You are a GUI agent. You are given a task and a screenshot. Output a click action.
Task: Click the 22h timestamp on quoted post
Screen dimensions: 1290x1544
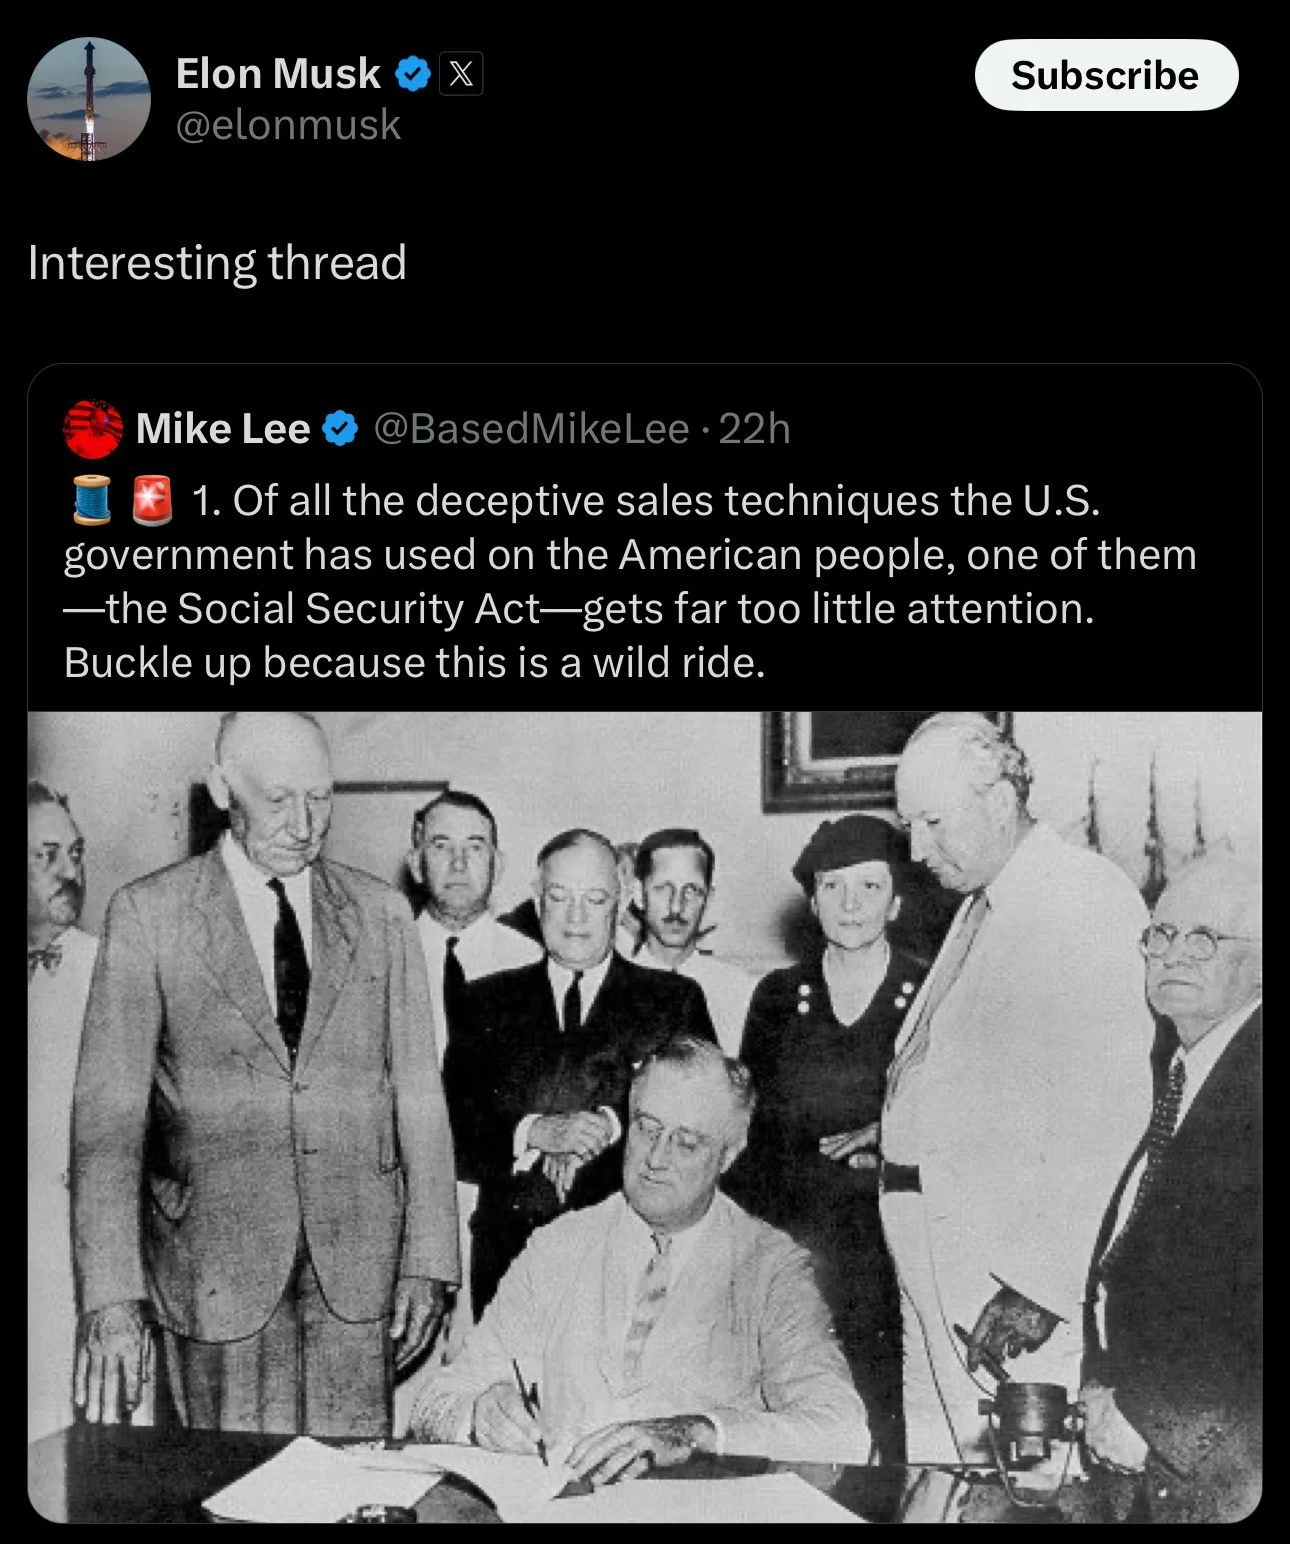[x=755, y=429]
